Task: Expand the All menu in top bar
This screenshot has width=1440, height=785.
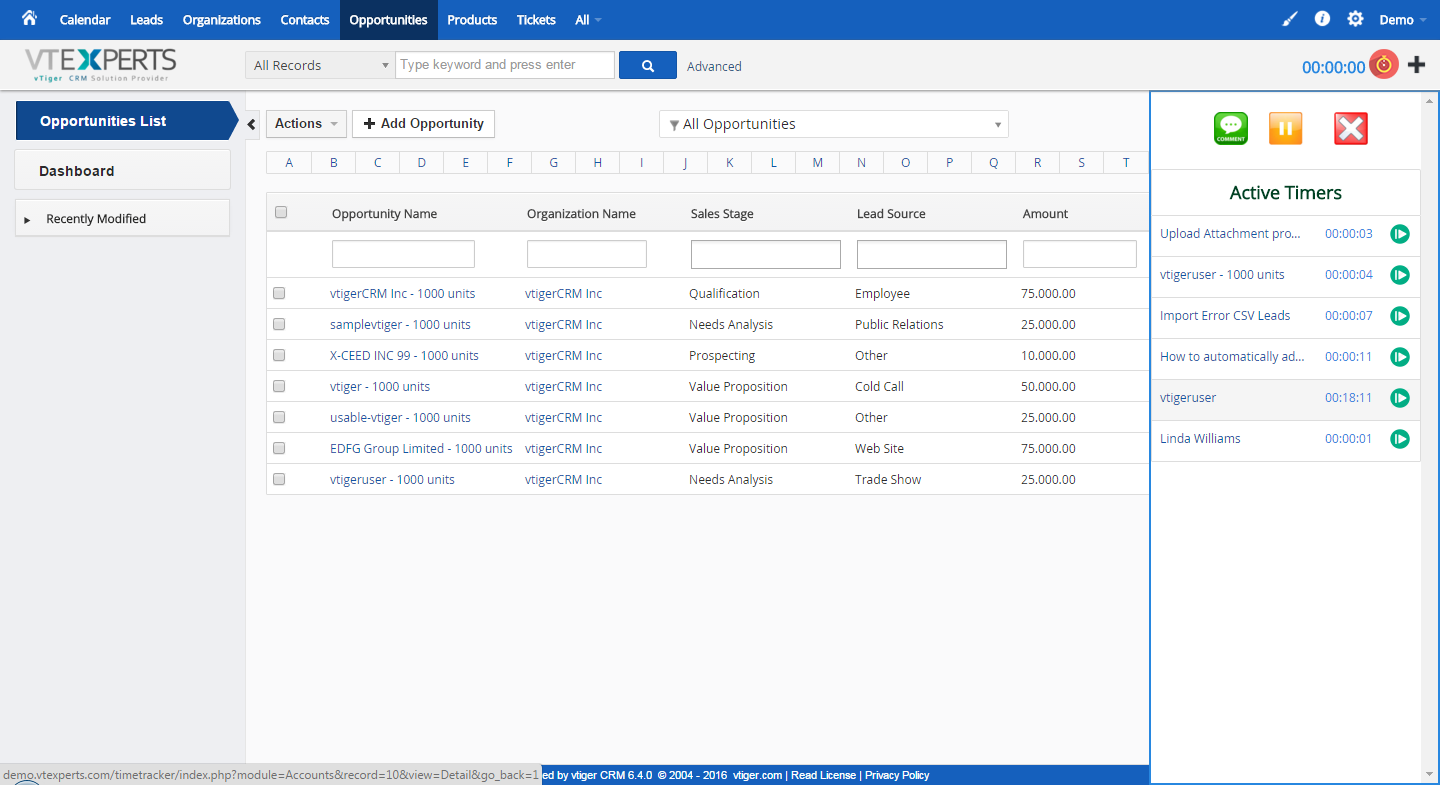Action: point(589,20)
